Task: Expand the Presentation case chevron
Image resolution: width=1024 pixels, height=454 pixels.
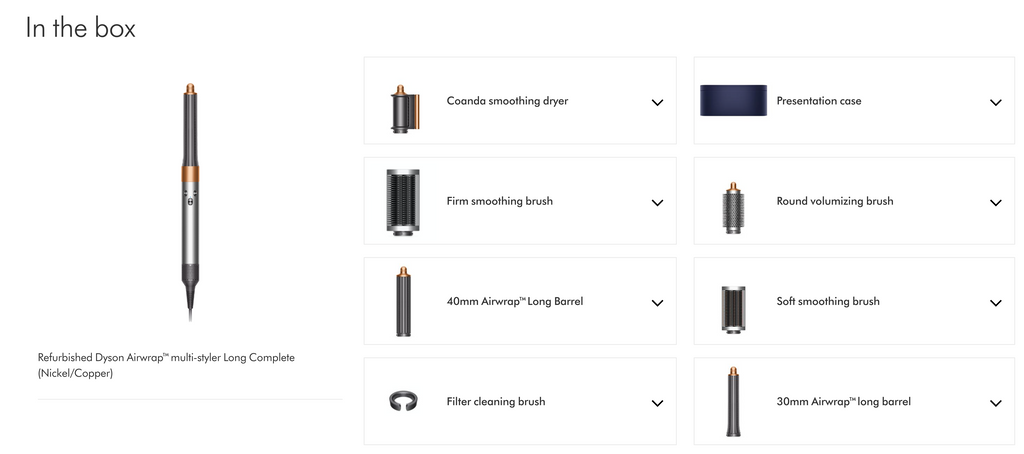Action: coord(995,103)
